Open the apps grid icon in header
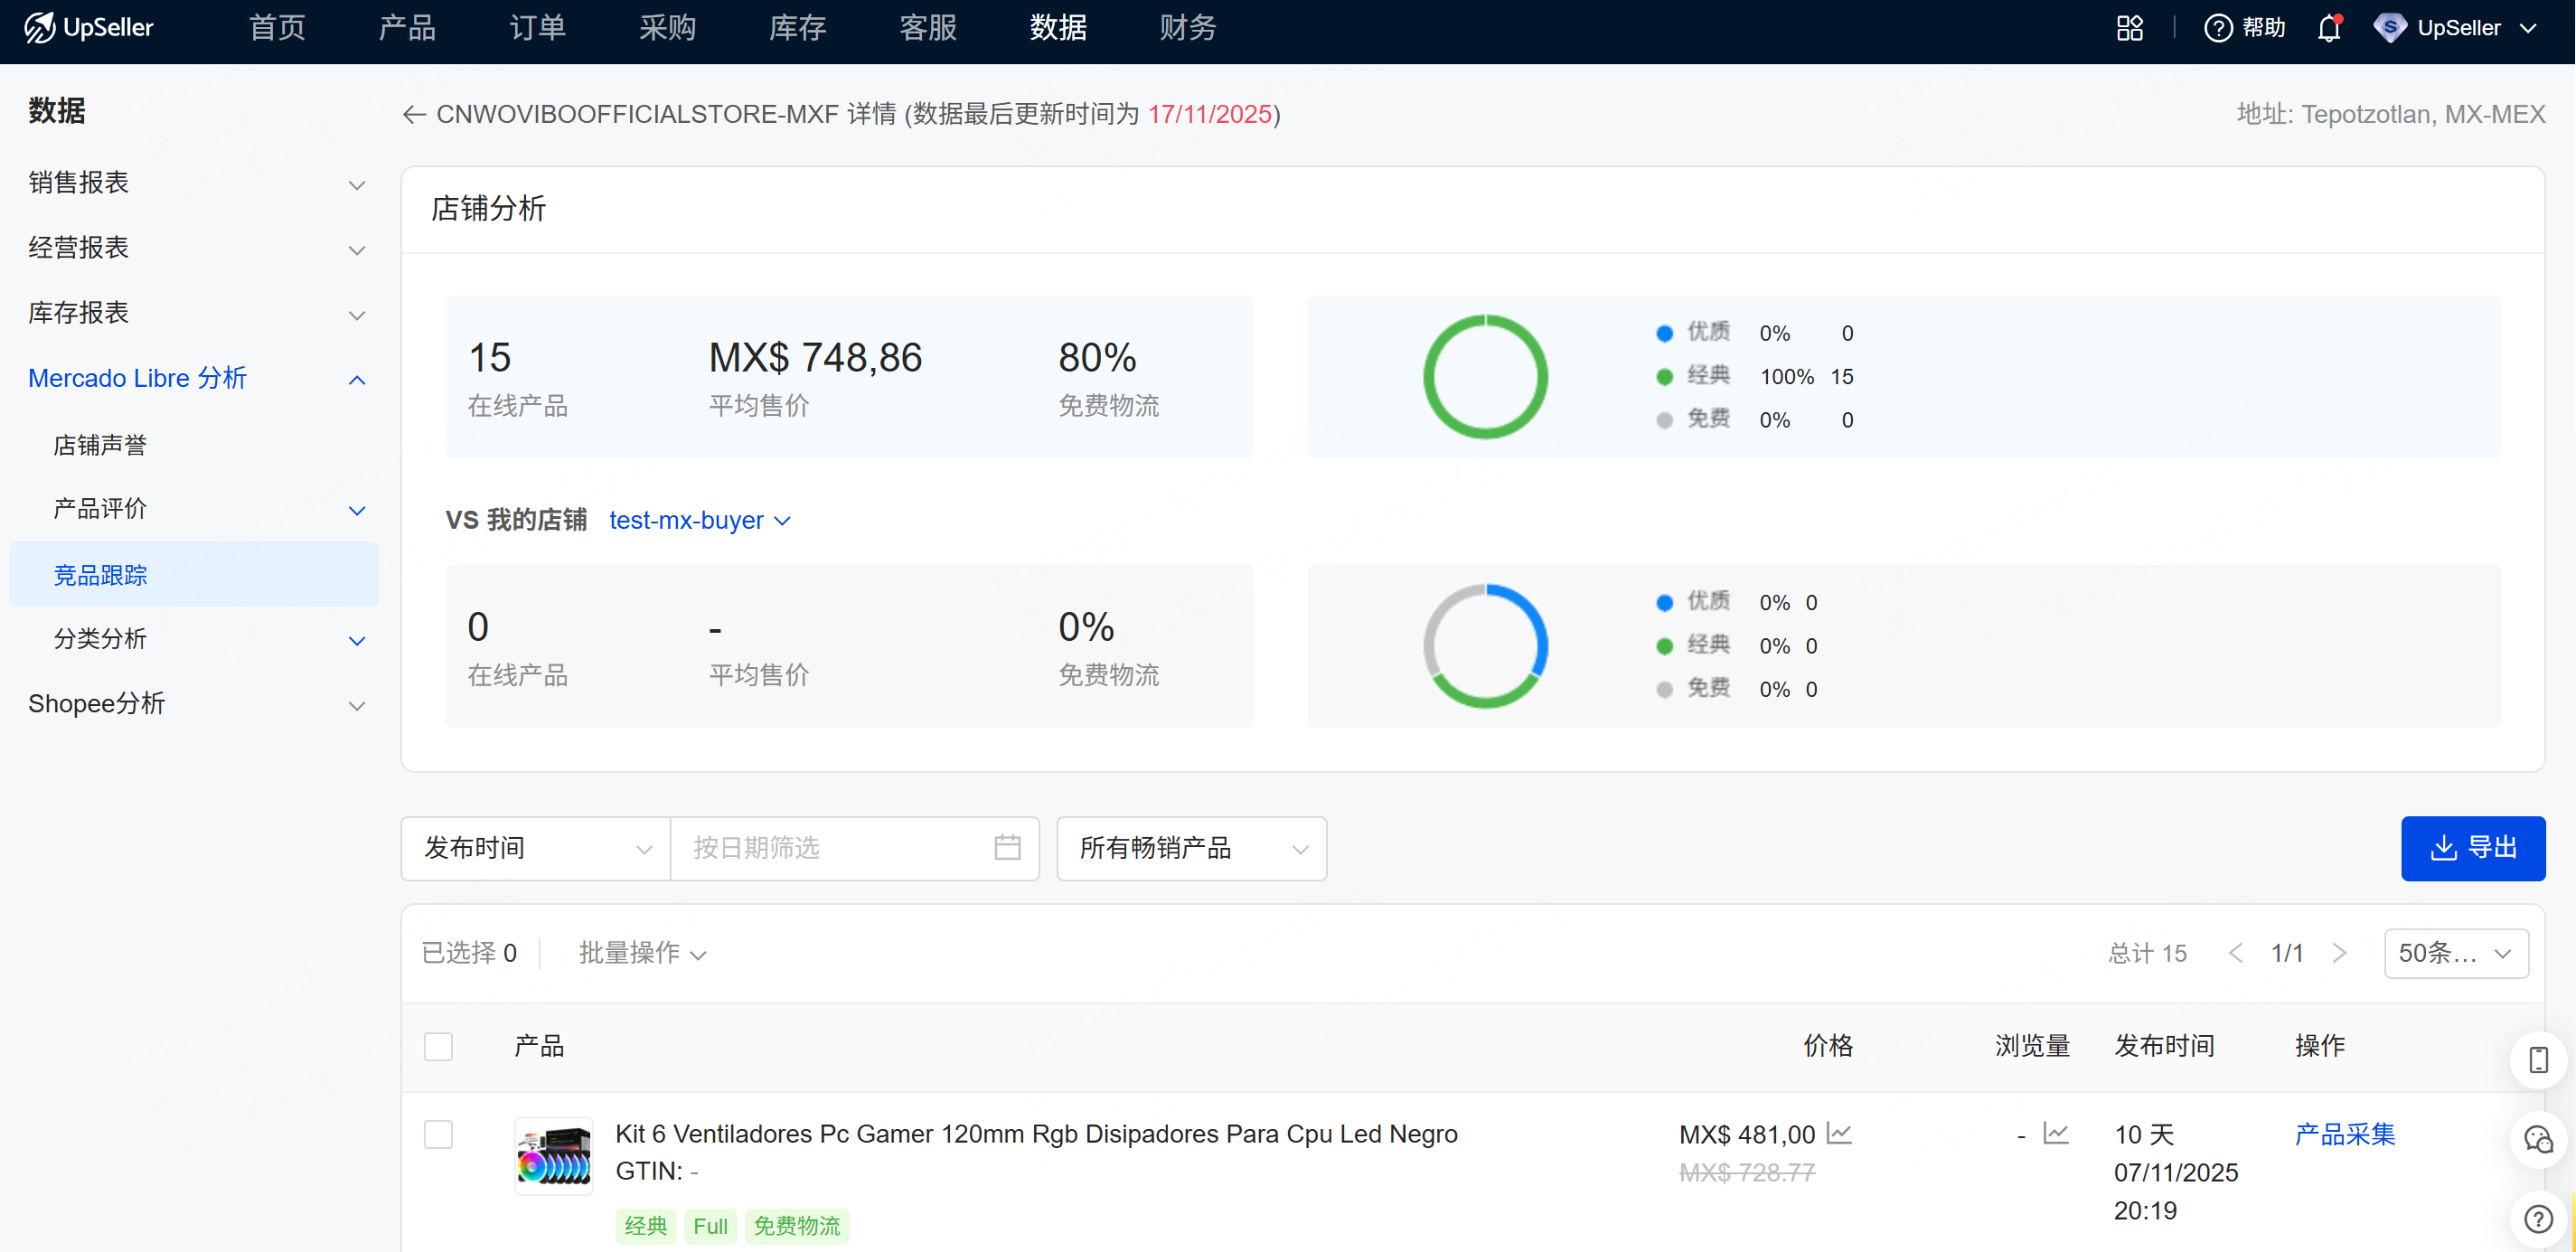This screenshot has height=1252, width=2576. (2129, 28)
